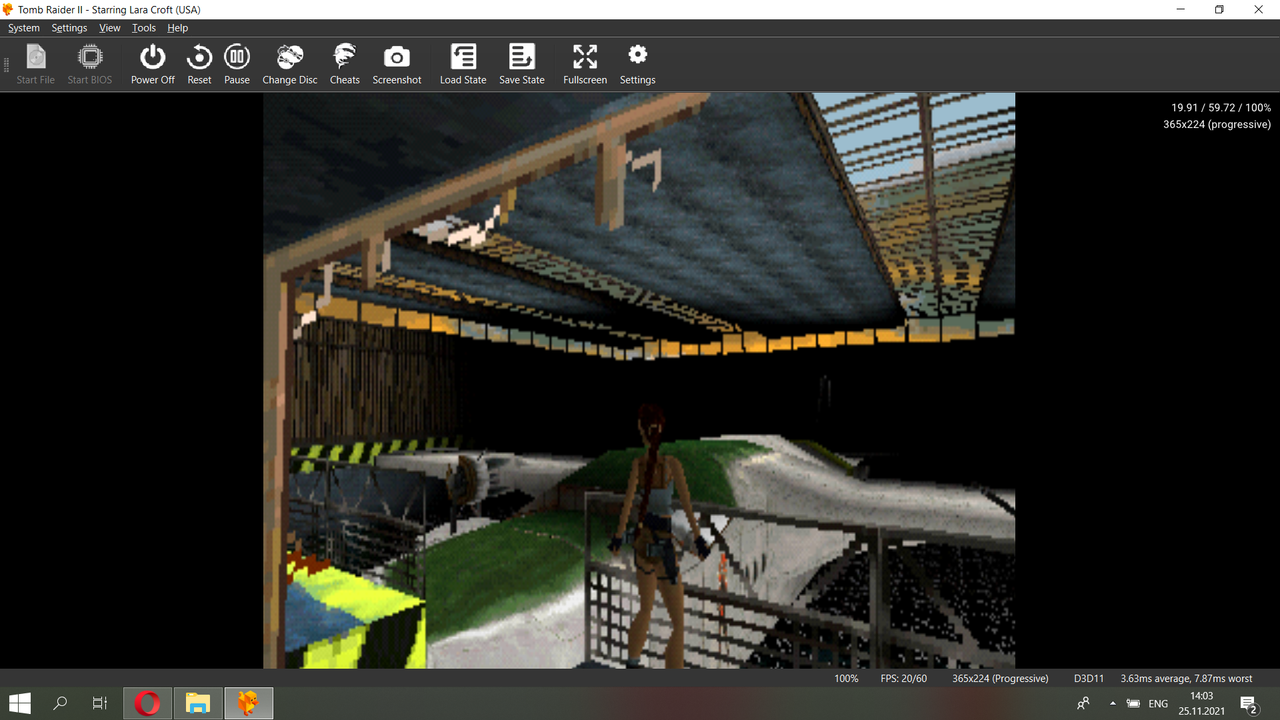Image resolution: width=1280 pixels, height=720 pixels.
Task: Launch the Opera browser from the taskbar
Action: (148, 703)
